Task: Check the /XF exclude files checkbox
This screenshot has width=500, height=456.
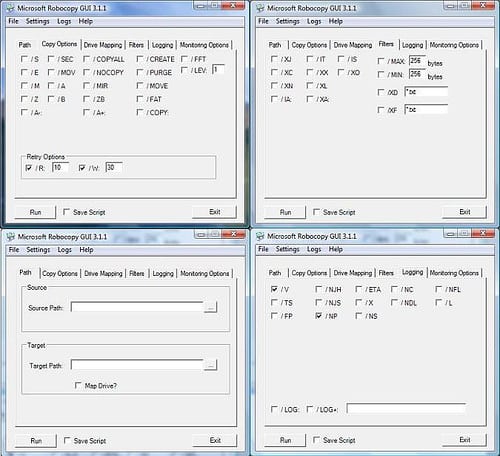Action: click(x=381, y=110)
